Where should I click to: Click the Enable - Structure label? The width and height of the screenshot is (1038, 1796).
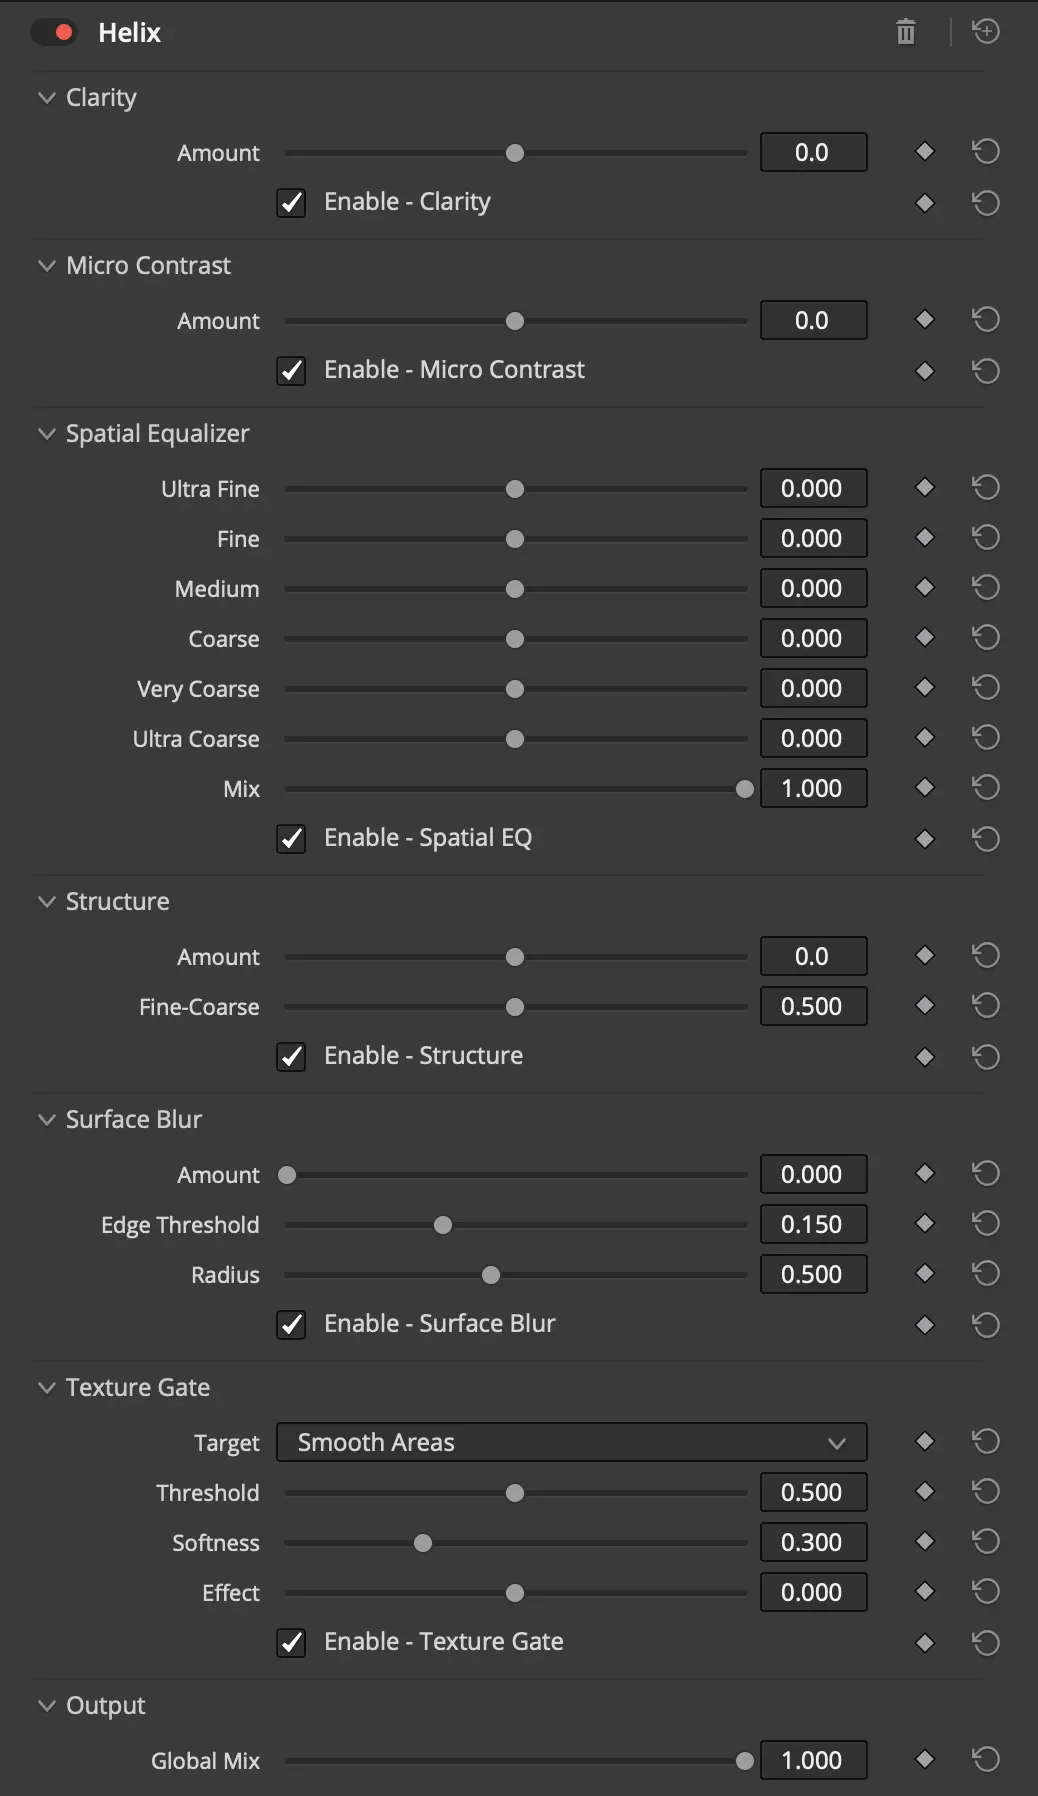pyautogui.click(x=422, y=1055)
